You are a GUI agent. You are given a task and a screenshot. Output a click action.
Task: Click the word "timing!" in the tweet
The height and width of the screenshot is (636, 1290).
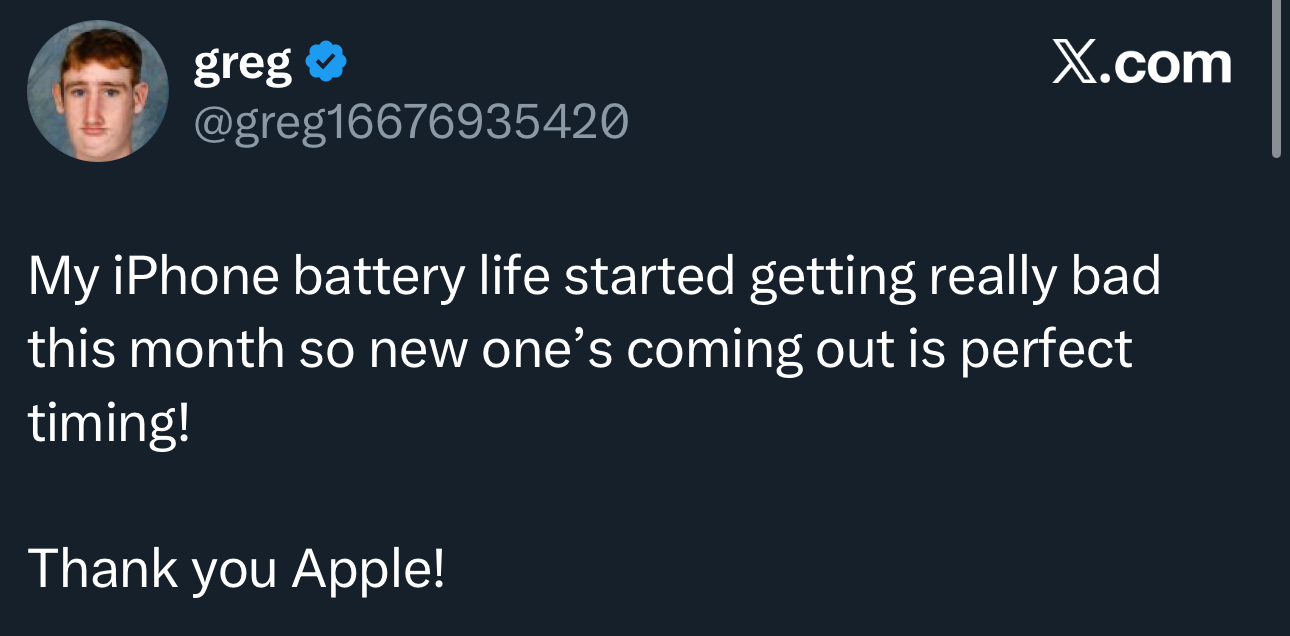click(x=108, y=423)
